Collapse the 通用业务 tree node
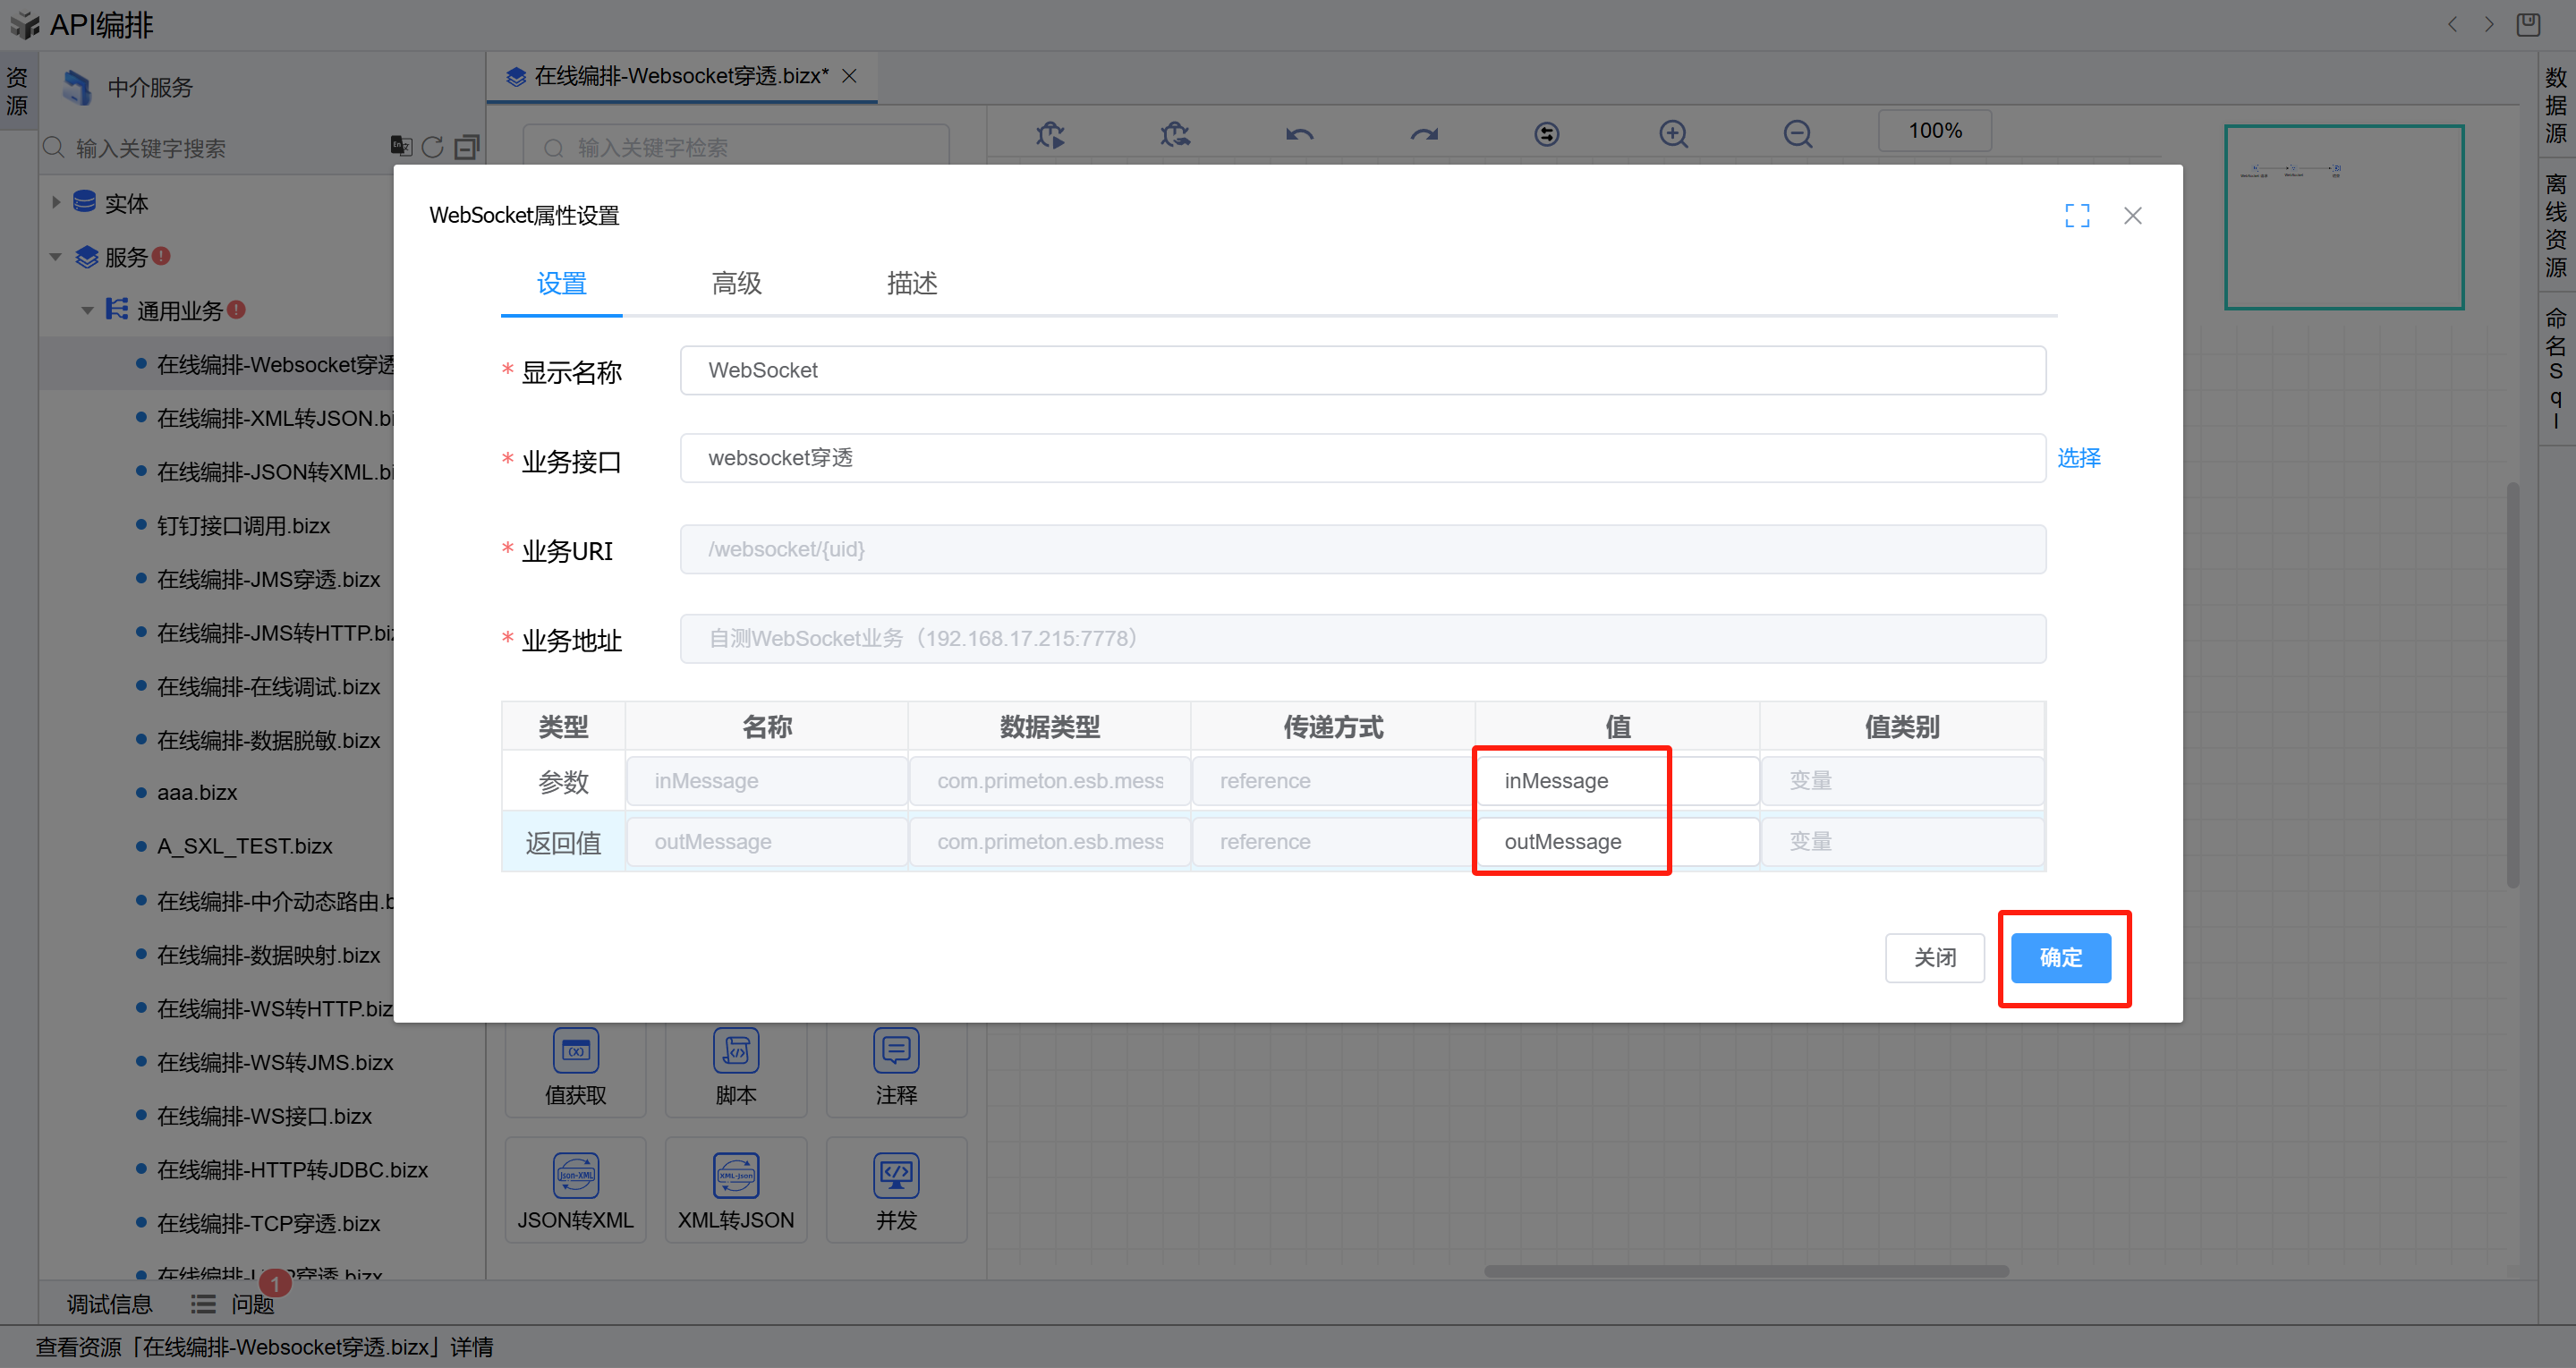 (88, 311)
